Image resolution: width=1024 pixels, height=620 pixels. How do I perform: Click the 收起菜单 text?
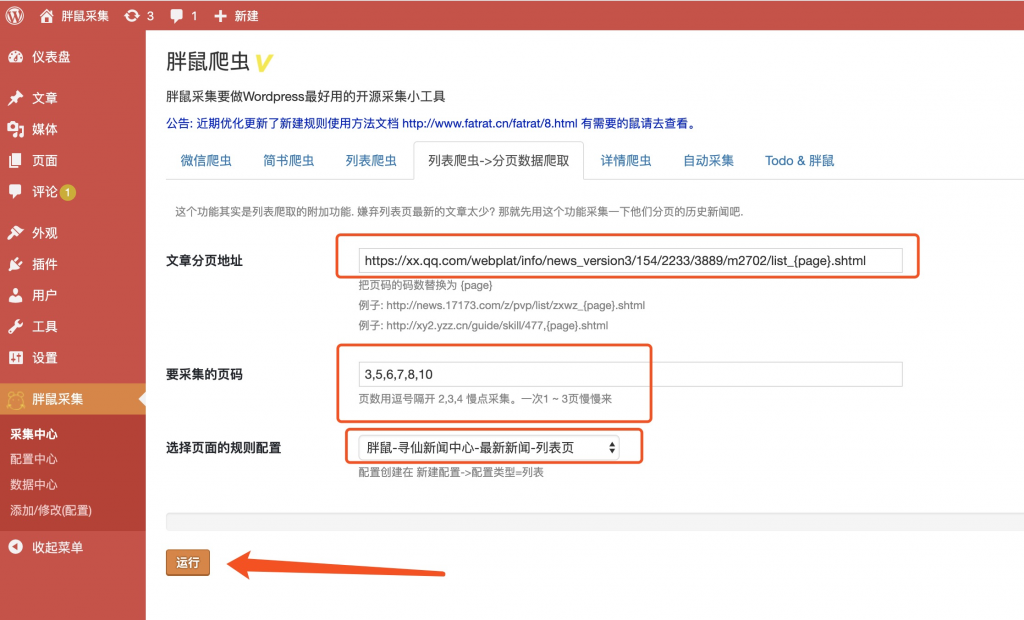pyautogui.click(x=57, y=547)
